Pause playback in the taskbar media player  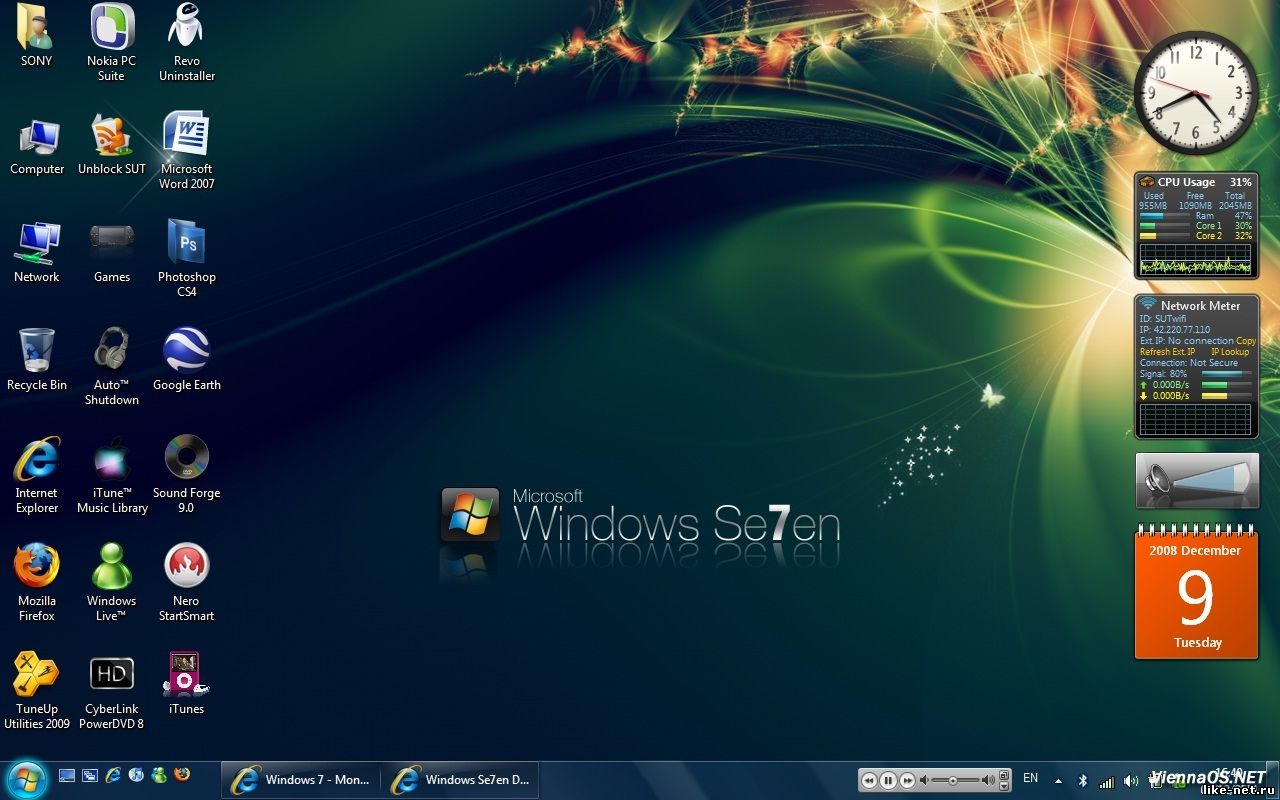point(888,780)
